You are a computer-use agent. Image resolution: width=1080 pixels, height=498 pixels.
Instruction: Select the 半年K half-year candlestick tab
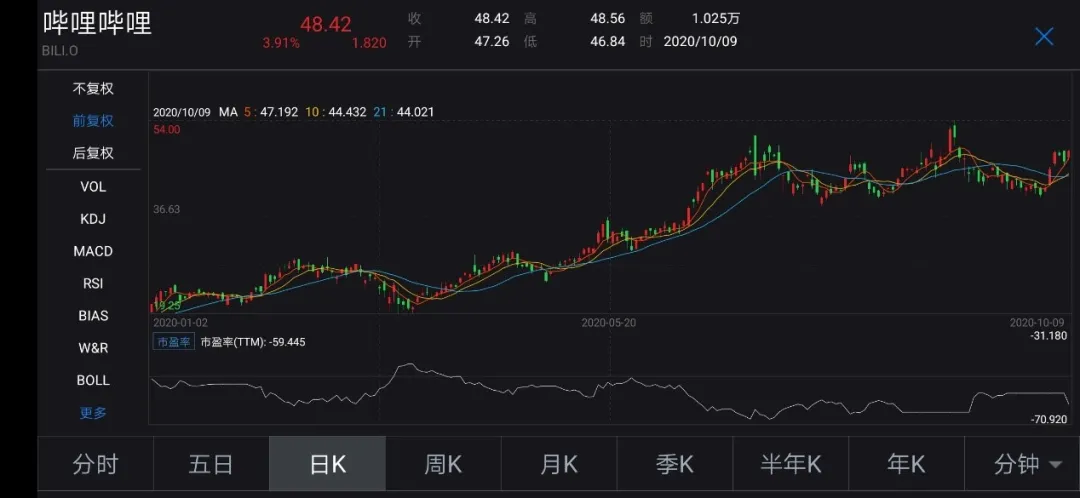coord(791,464)
